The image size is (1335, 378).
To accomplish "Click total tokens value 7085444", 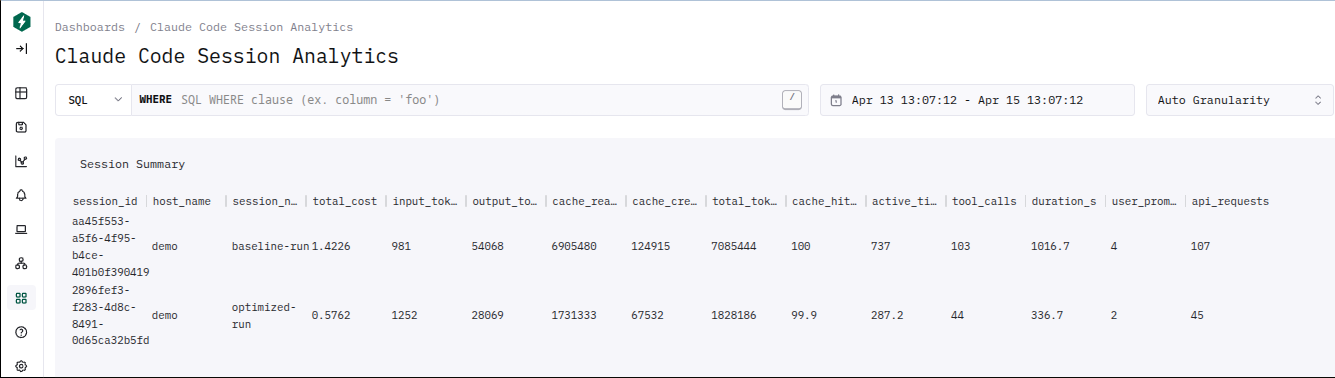I will coord(734,246).
